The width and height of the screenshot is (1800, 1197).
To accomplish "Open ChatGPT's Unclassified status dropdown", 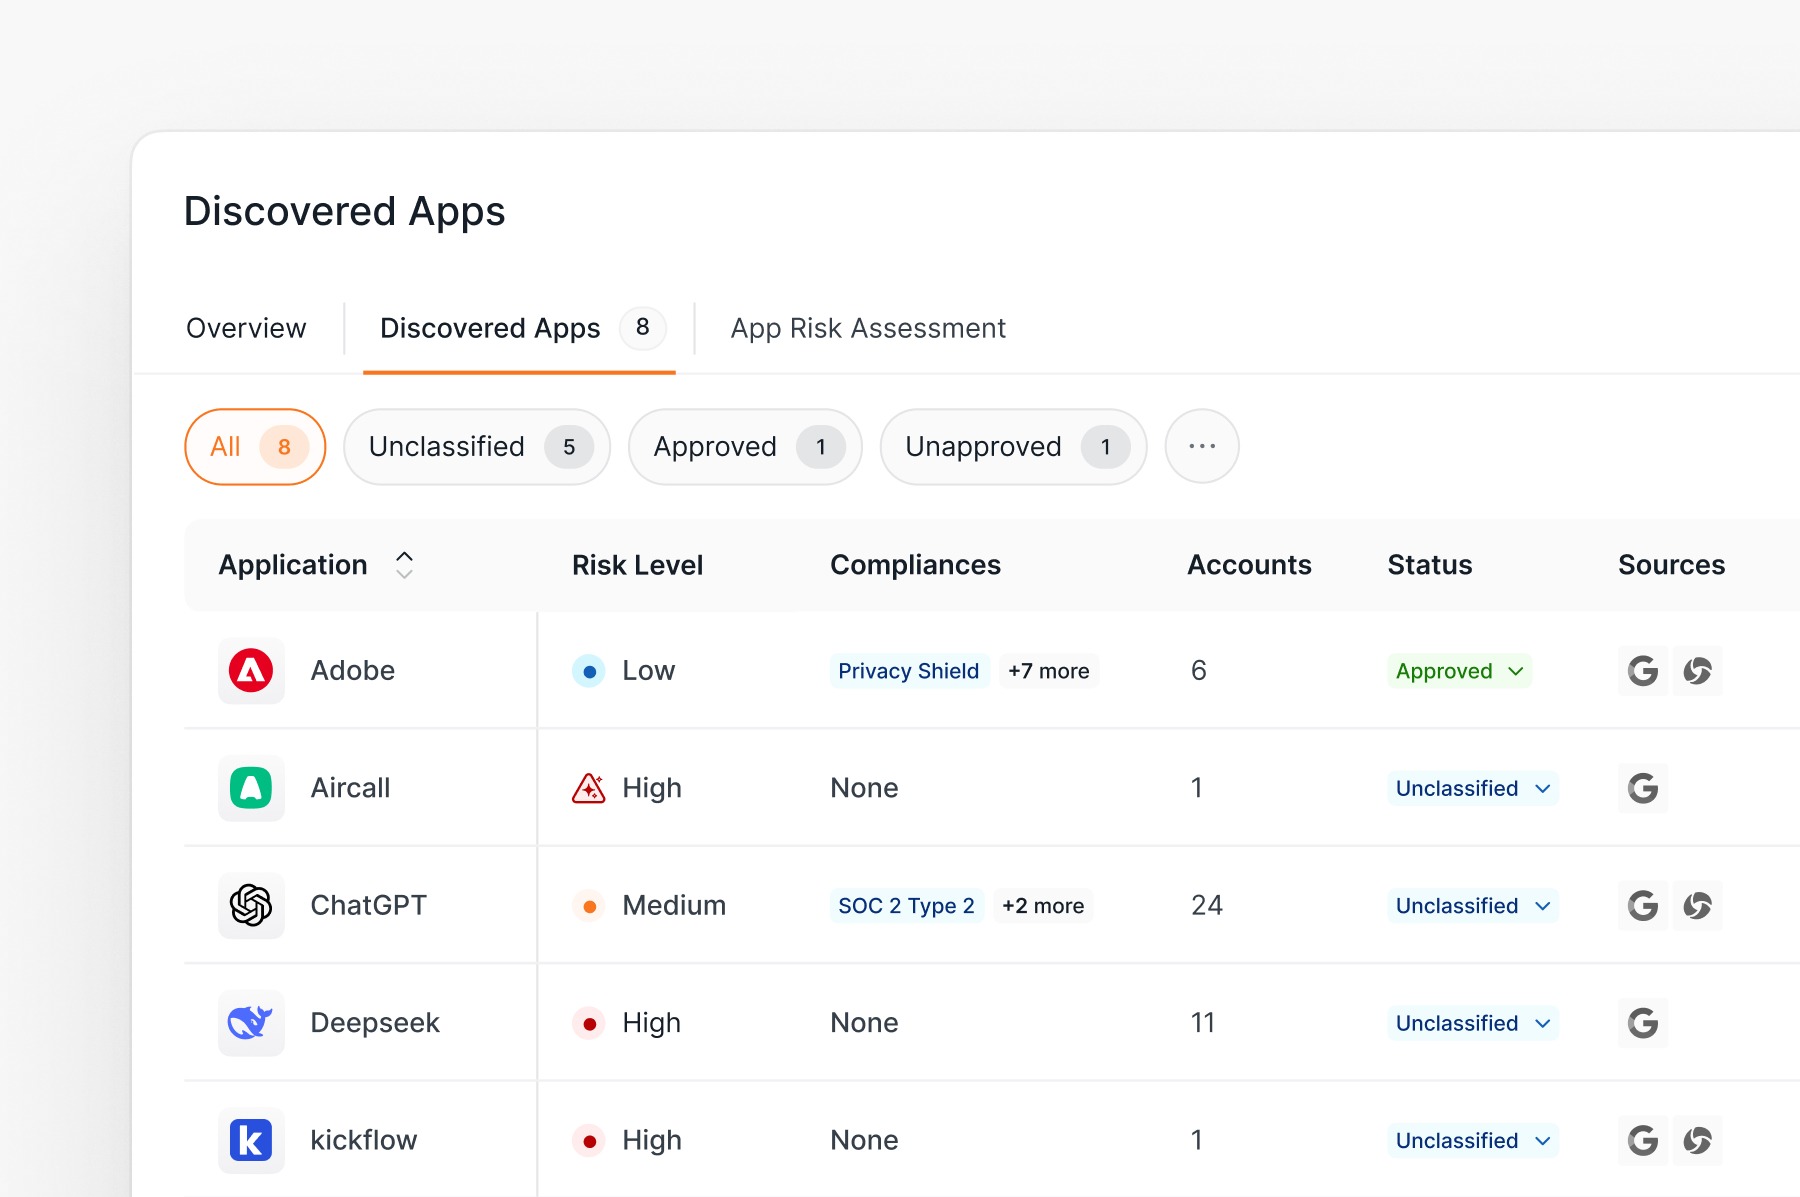I will [x=1472, y=906].
